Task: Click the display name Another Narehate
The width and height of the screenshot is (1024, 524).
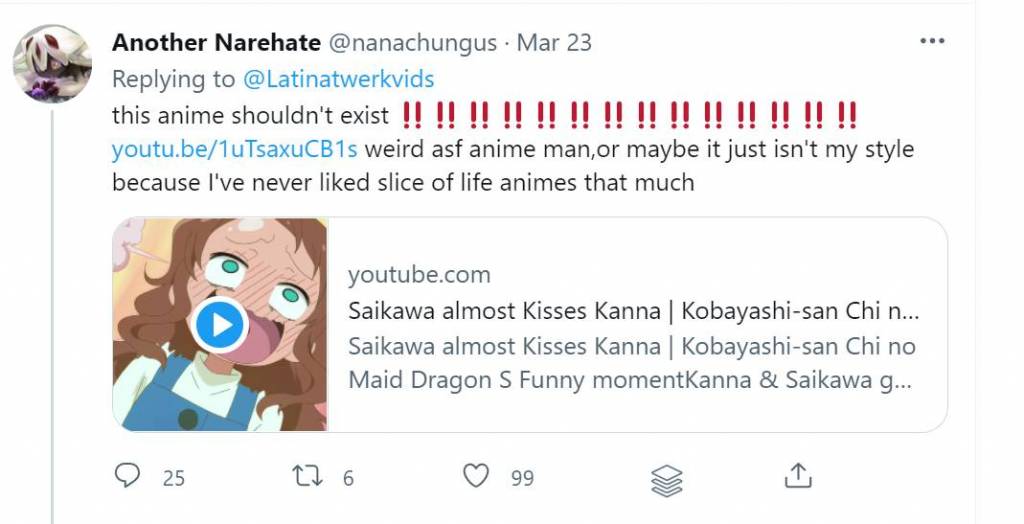Action: click(x=216, y=43)
